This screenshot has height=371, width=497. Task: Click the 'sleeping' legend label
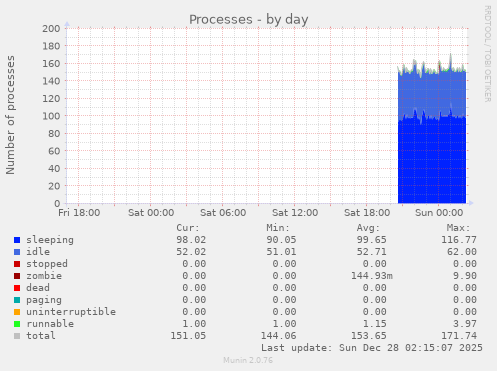point(50,240)
